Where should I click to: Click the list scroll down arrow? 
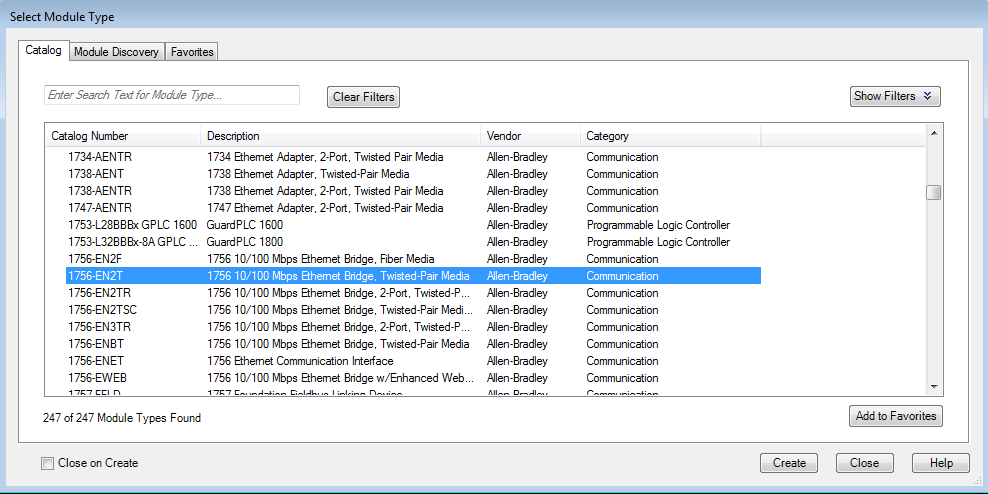[934, 387]
